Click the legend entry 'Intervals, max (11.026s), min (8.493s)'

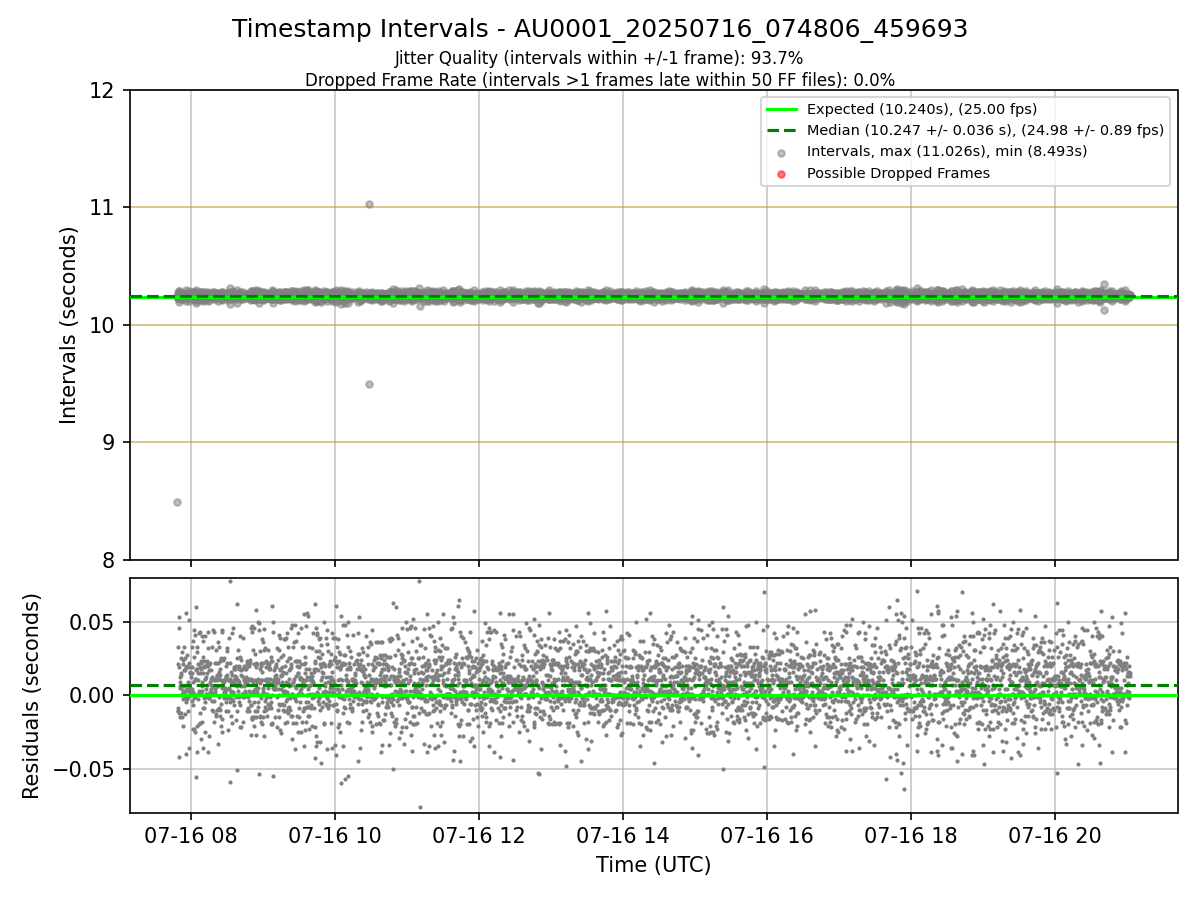[x=947, y=152]
